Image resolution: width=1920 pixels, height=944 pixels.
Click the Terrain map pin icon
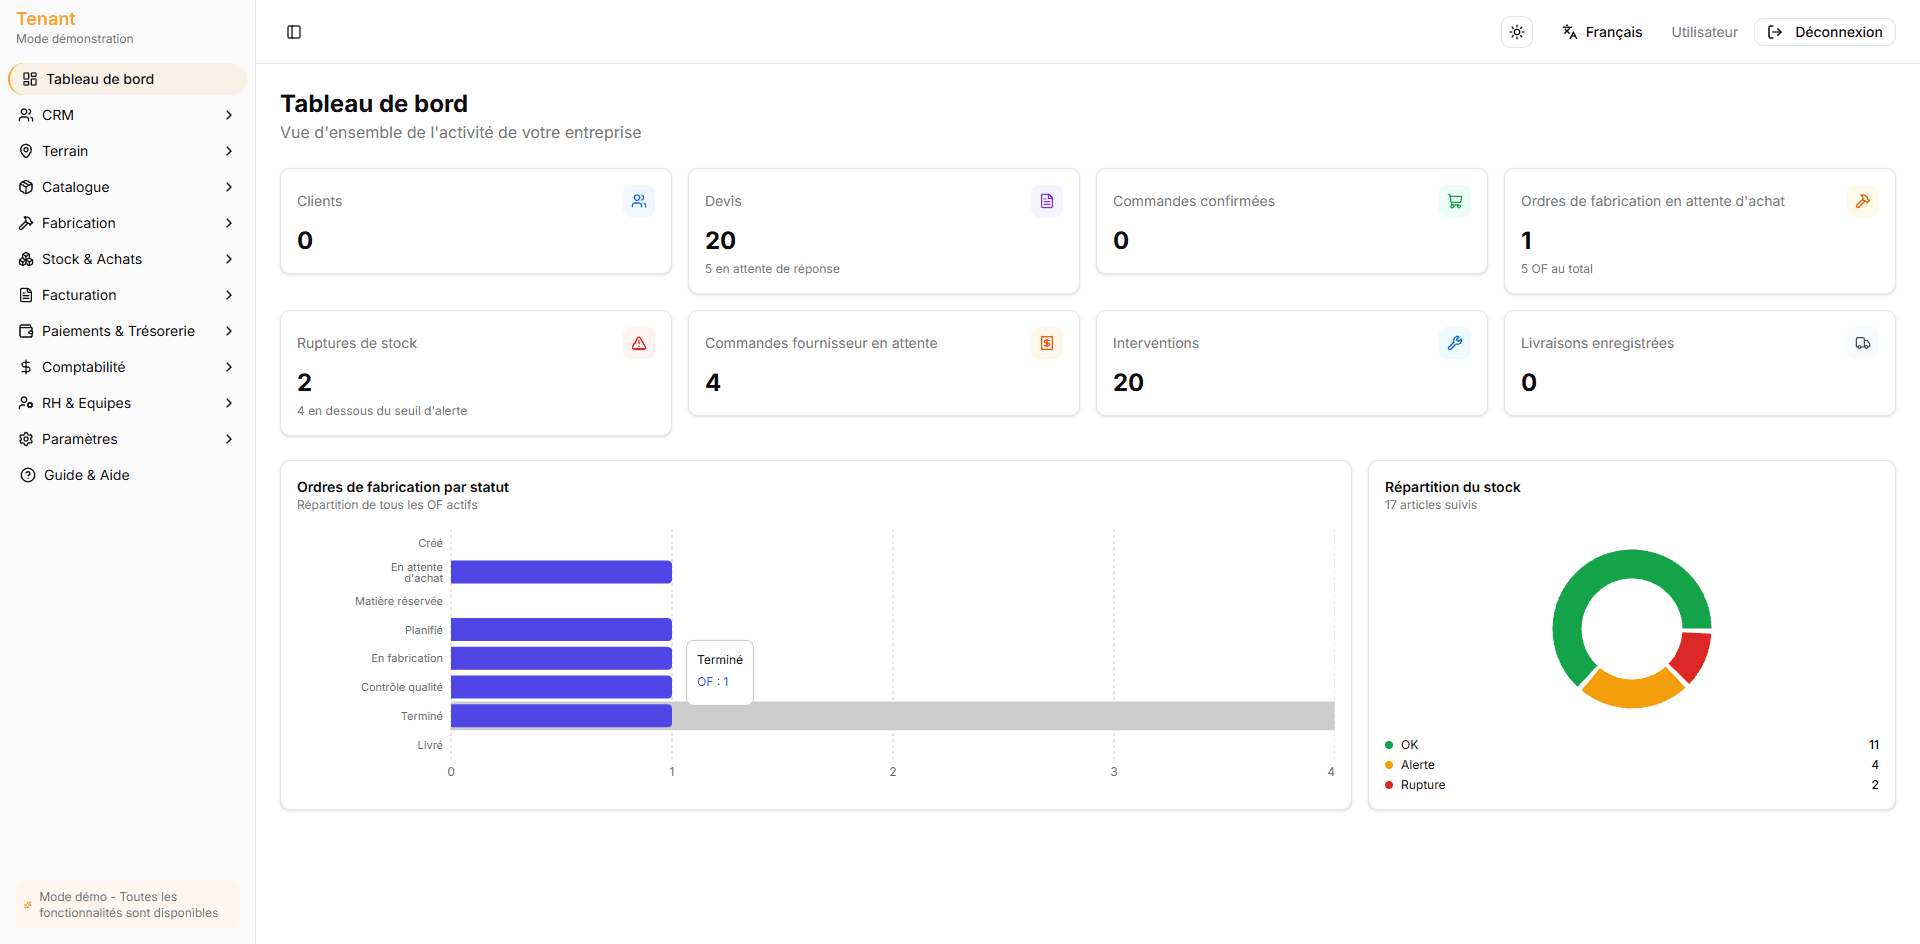pyautogui.click(x=26, y=151)
